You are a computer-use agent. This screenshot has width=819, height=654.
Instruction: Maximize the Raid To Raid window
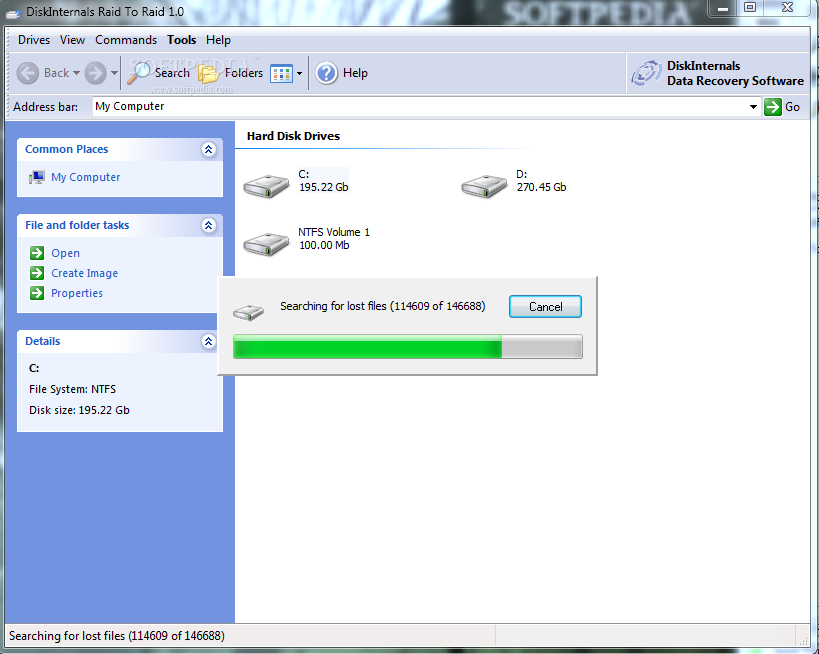[750, 8]
